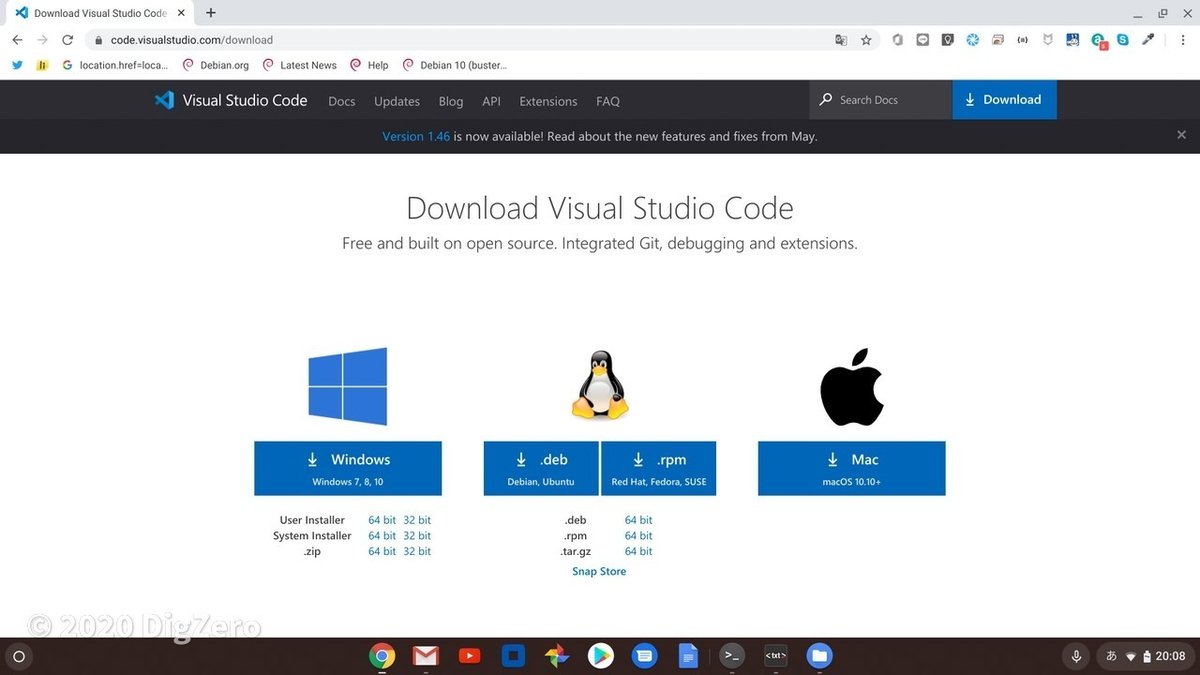The image size is (1200, 675).
Task: Download Windows .zip 64 bit
Action: coord(382,551)
